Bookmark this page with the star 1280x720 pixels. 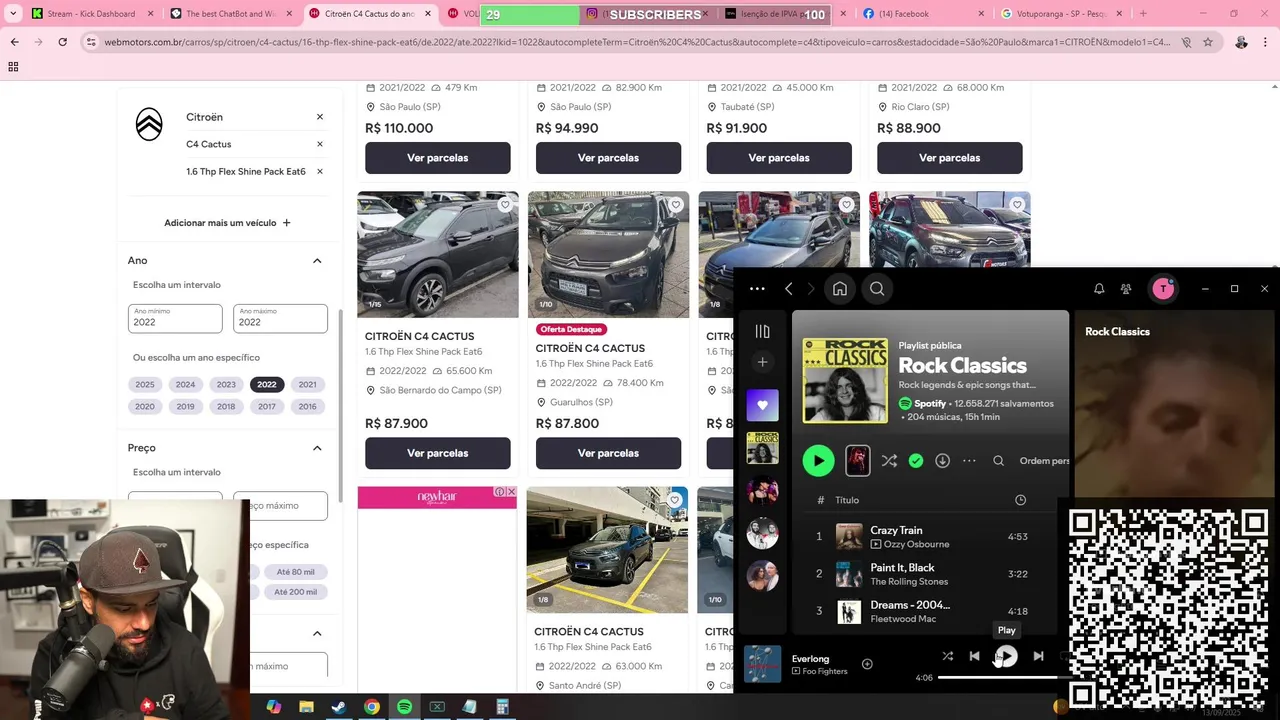coord(1208,42)
